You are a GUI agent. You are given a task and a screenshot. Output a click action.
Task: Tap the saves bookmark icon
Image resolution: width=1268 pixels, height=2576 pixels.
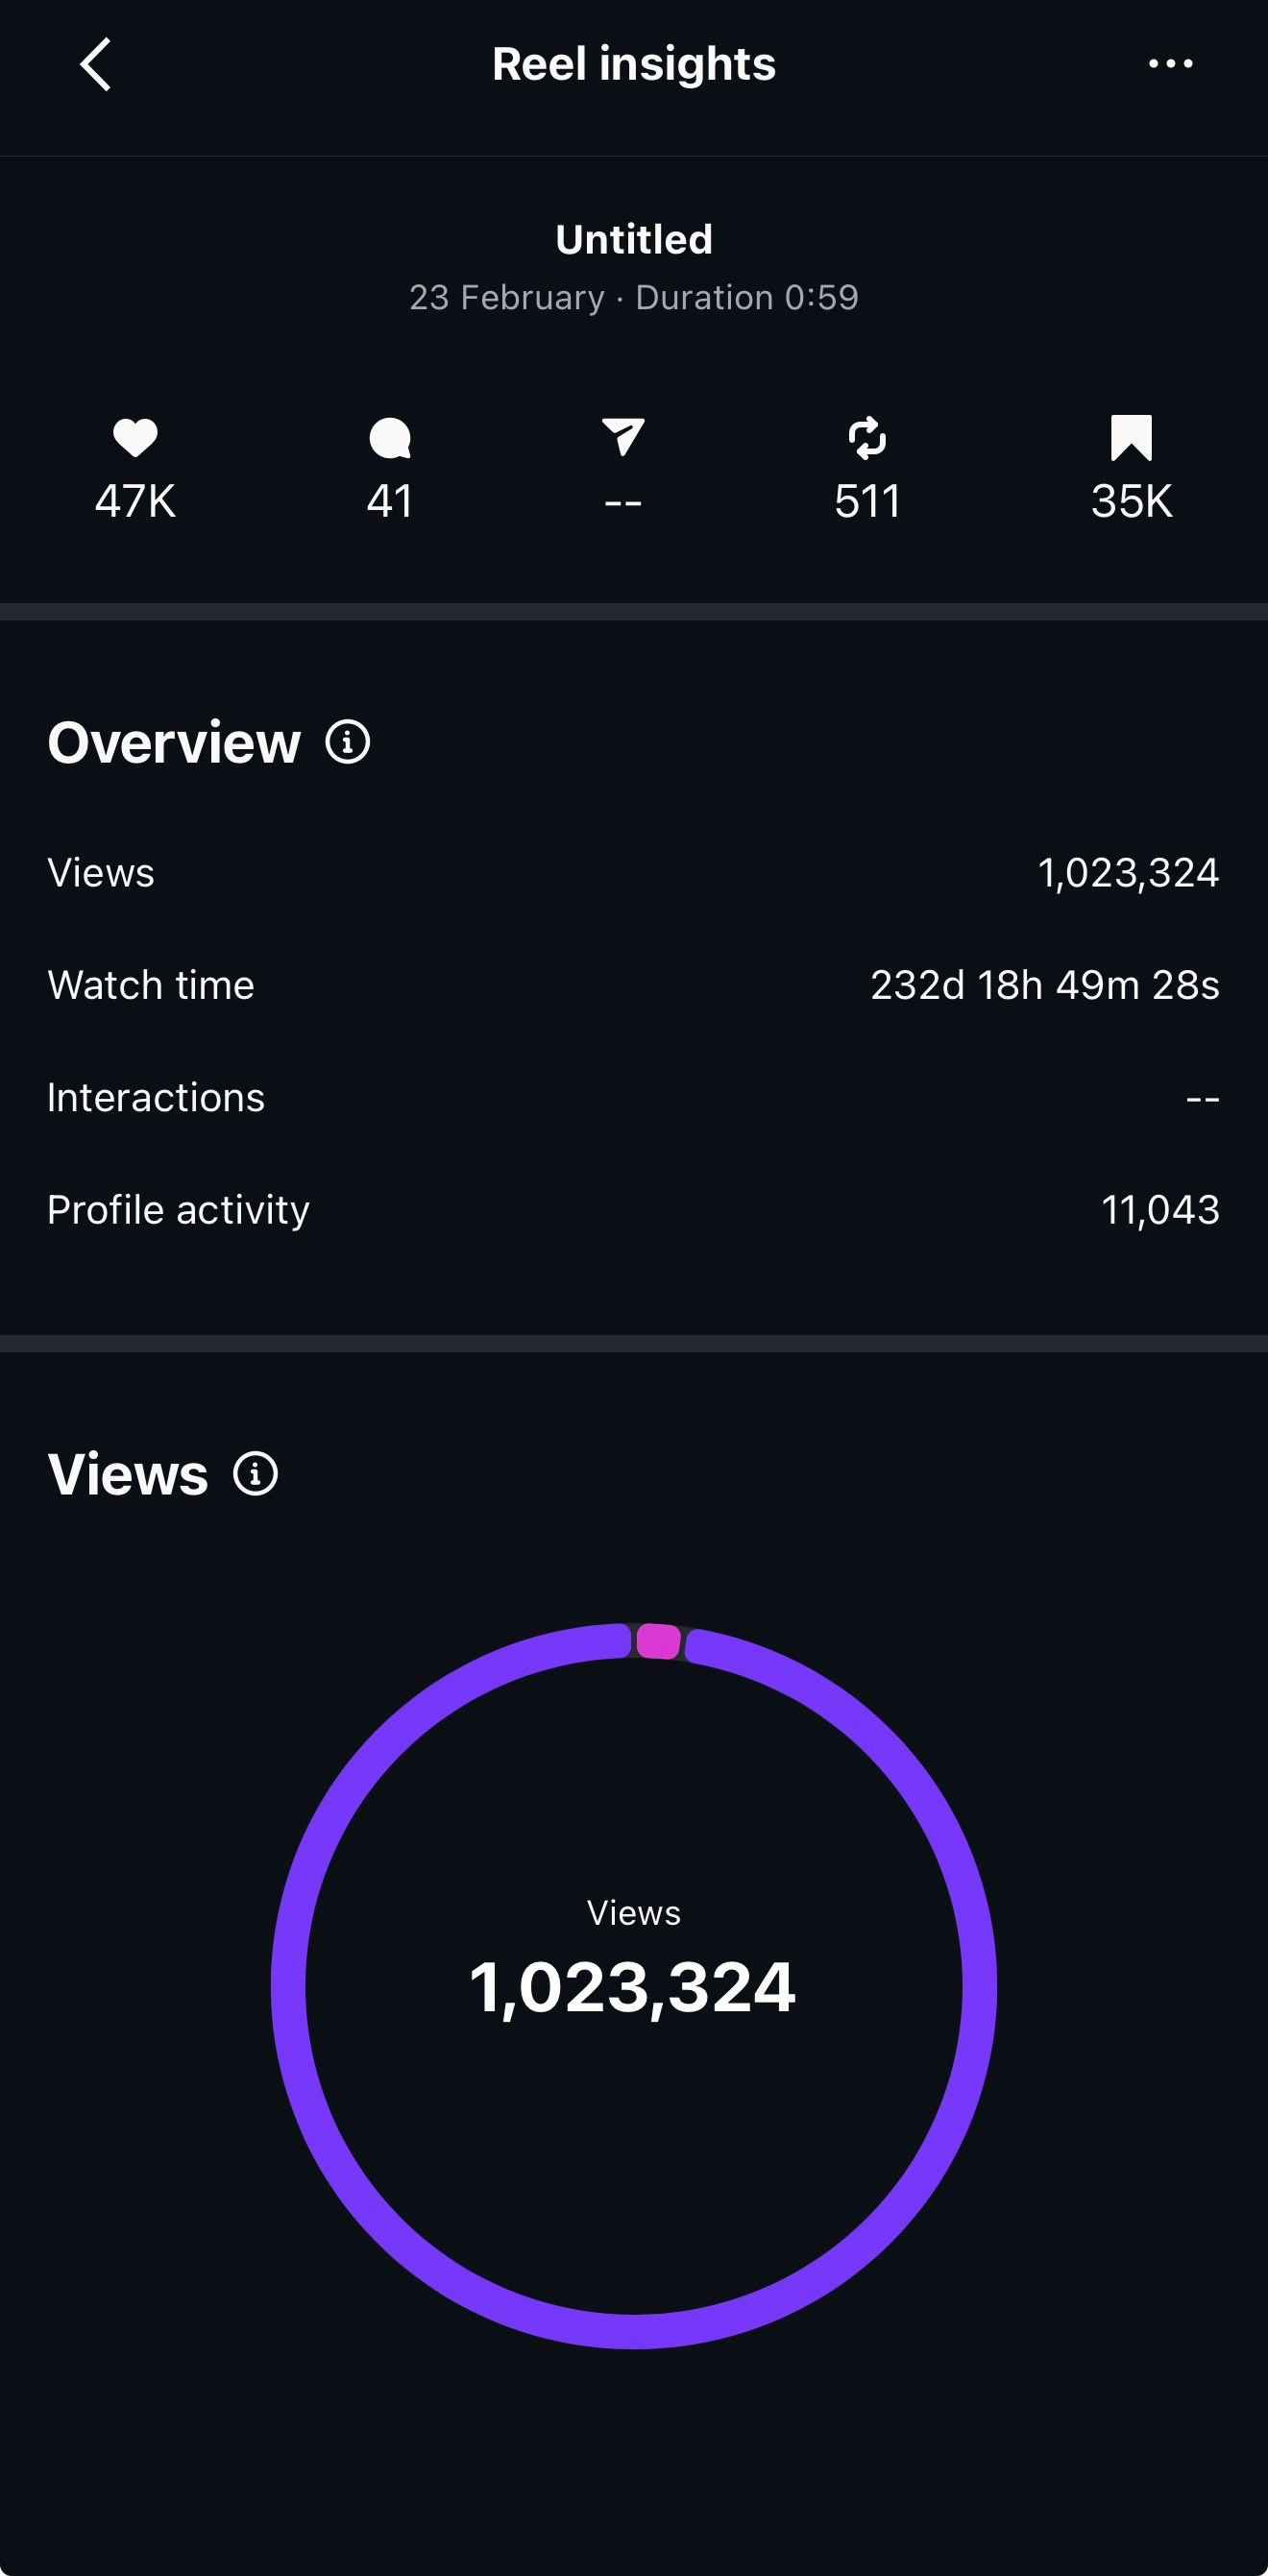(1131, 438)
